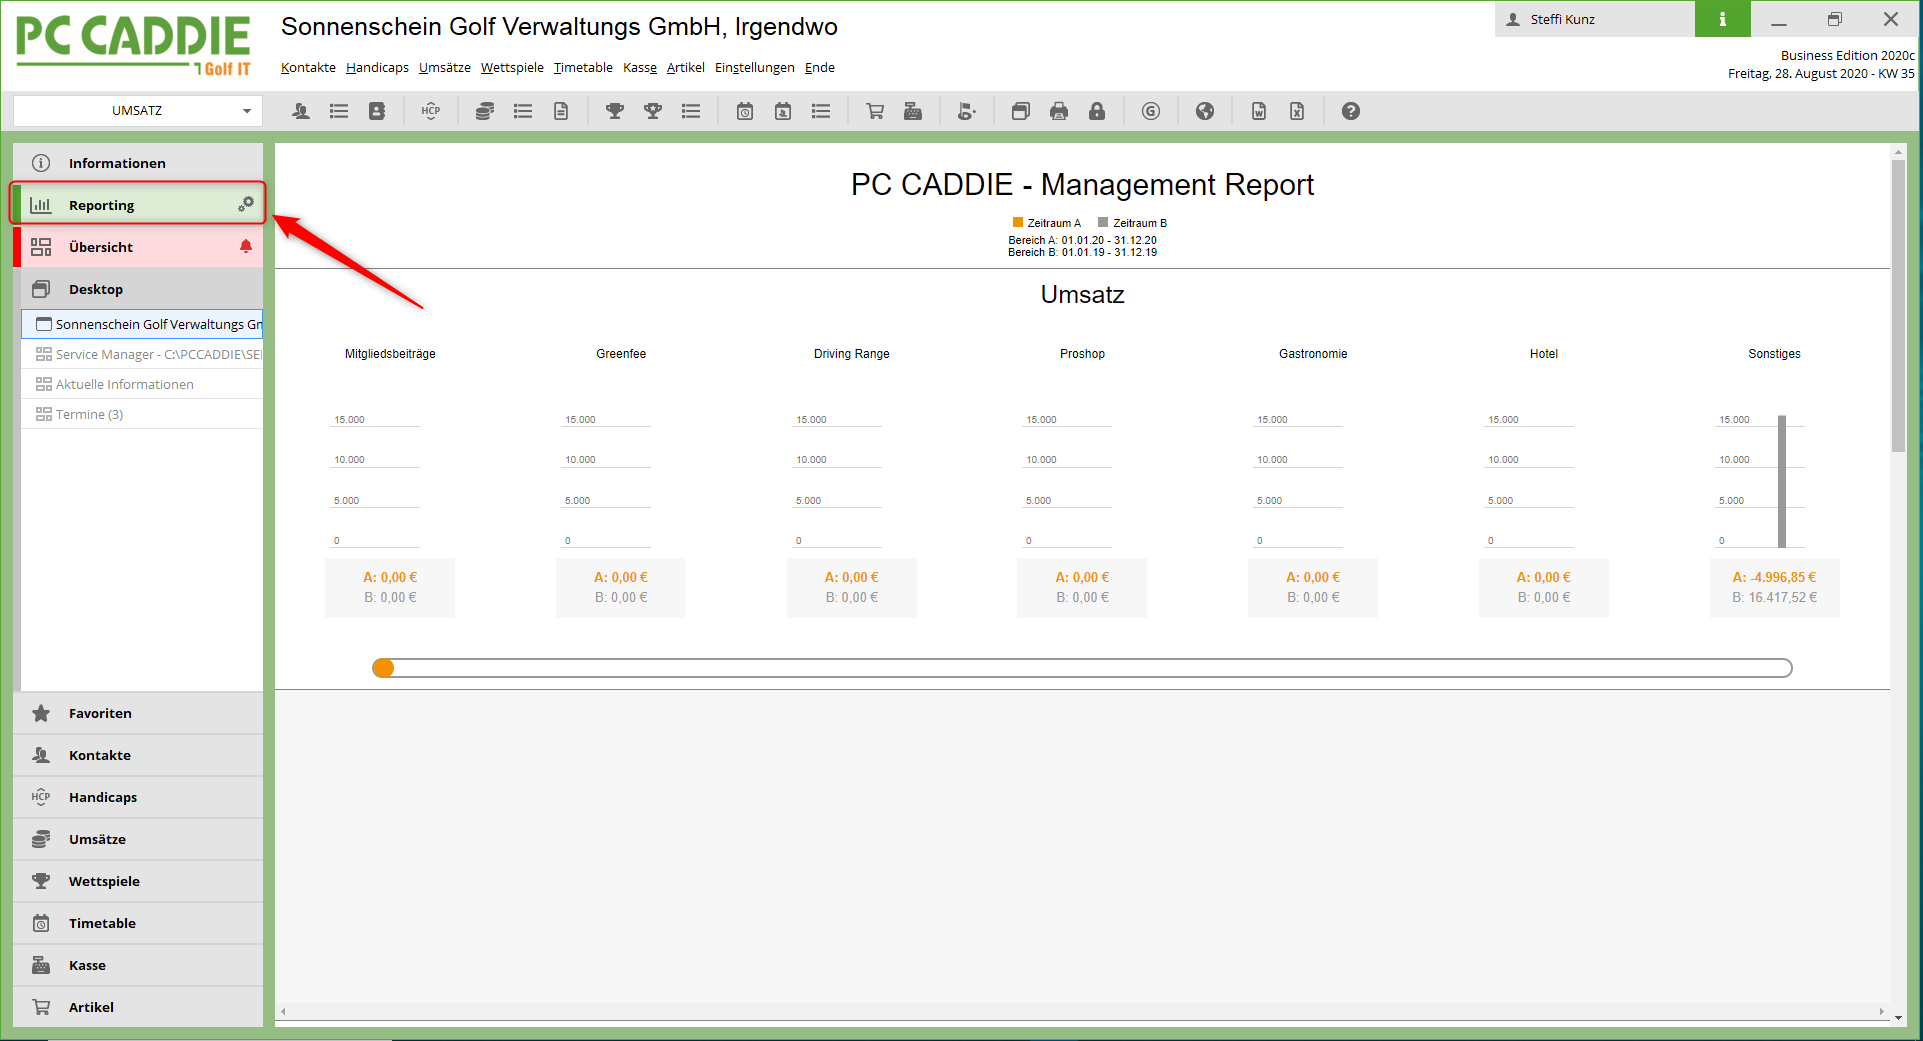Click the Übersicht notification bell
The height and width of the screenshot is (1041, 1923).
point(246,246)
